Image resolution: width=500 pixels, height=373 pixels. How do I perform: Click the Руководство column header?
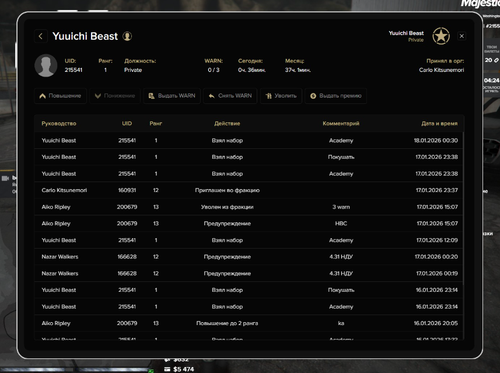pos(59,124)
